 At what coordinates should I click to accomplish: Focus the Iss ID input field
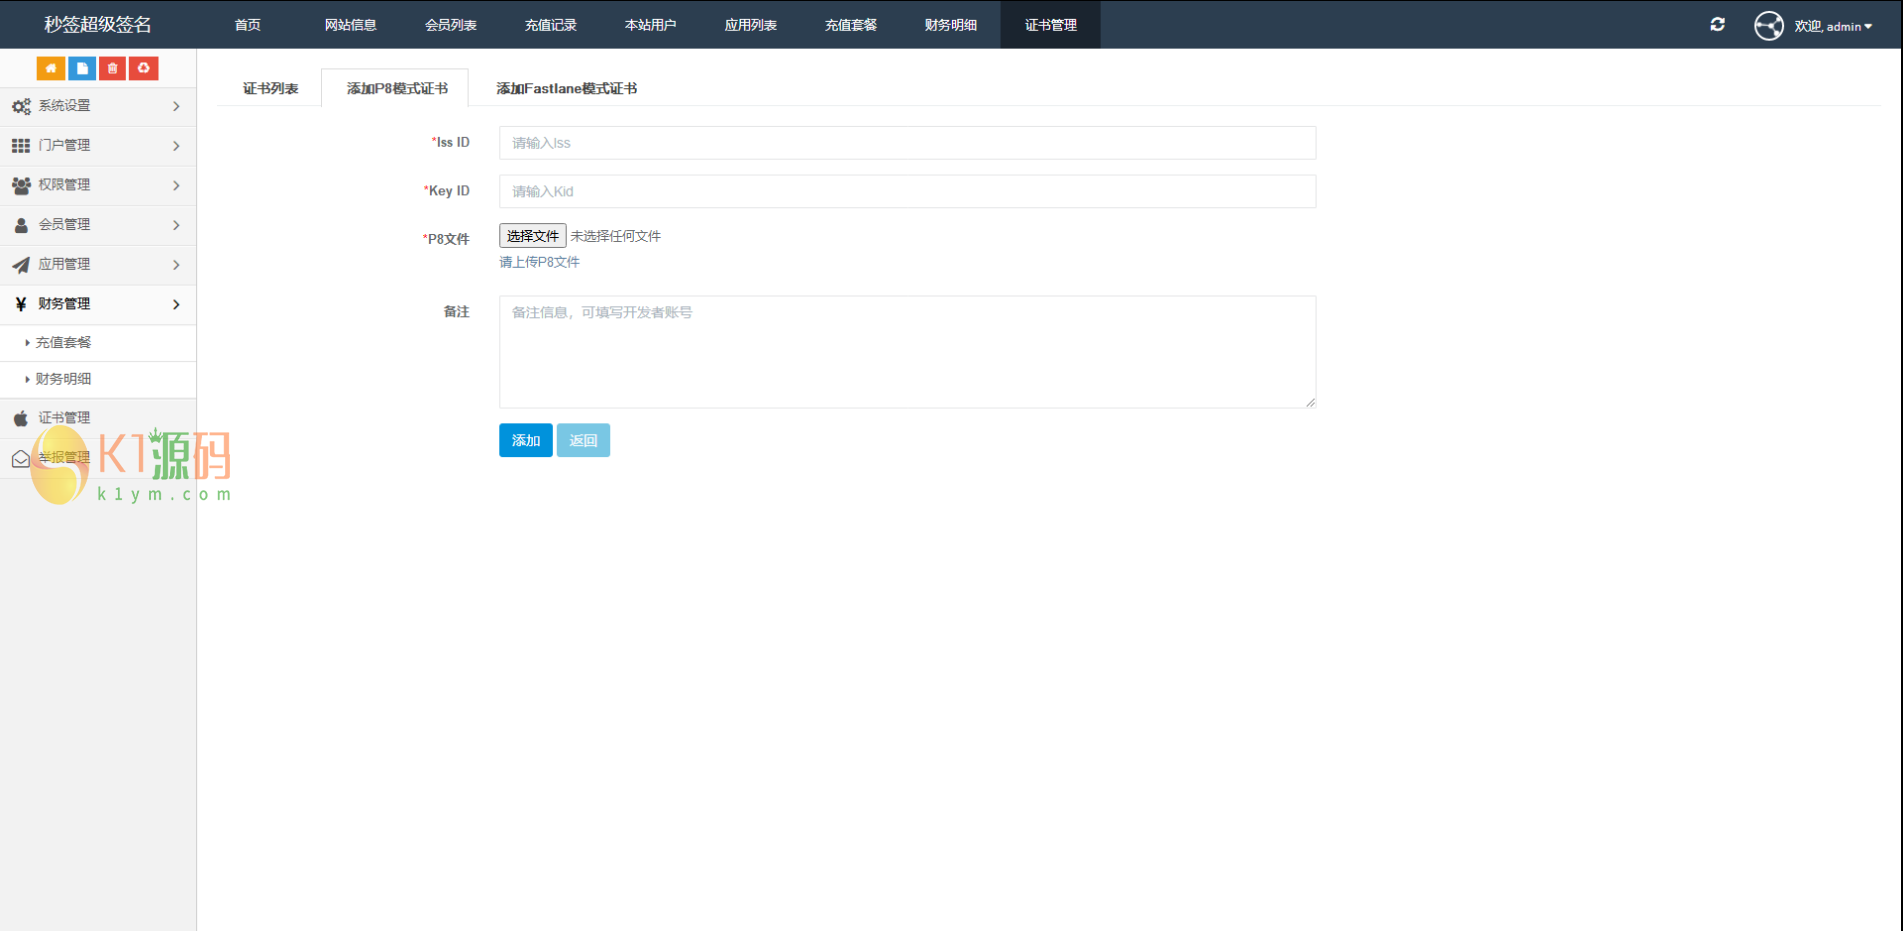907,143
